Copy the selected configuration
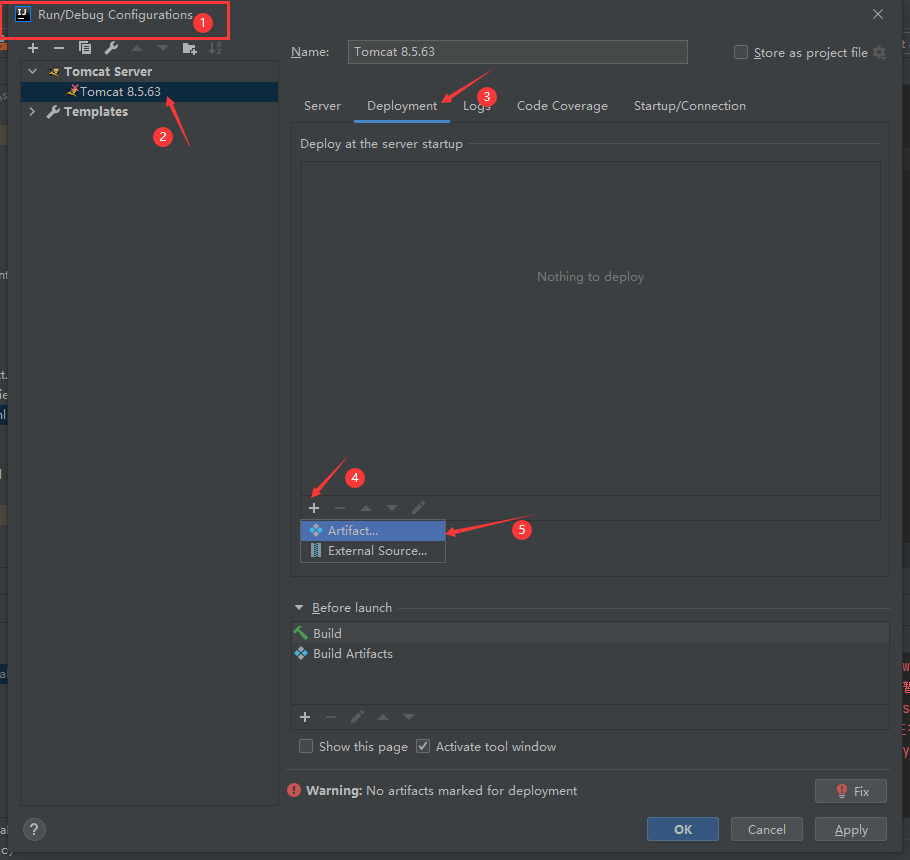Viewport: 910px width, 860px height. click(85, 48)
